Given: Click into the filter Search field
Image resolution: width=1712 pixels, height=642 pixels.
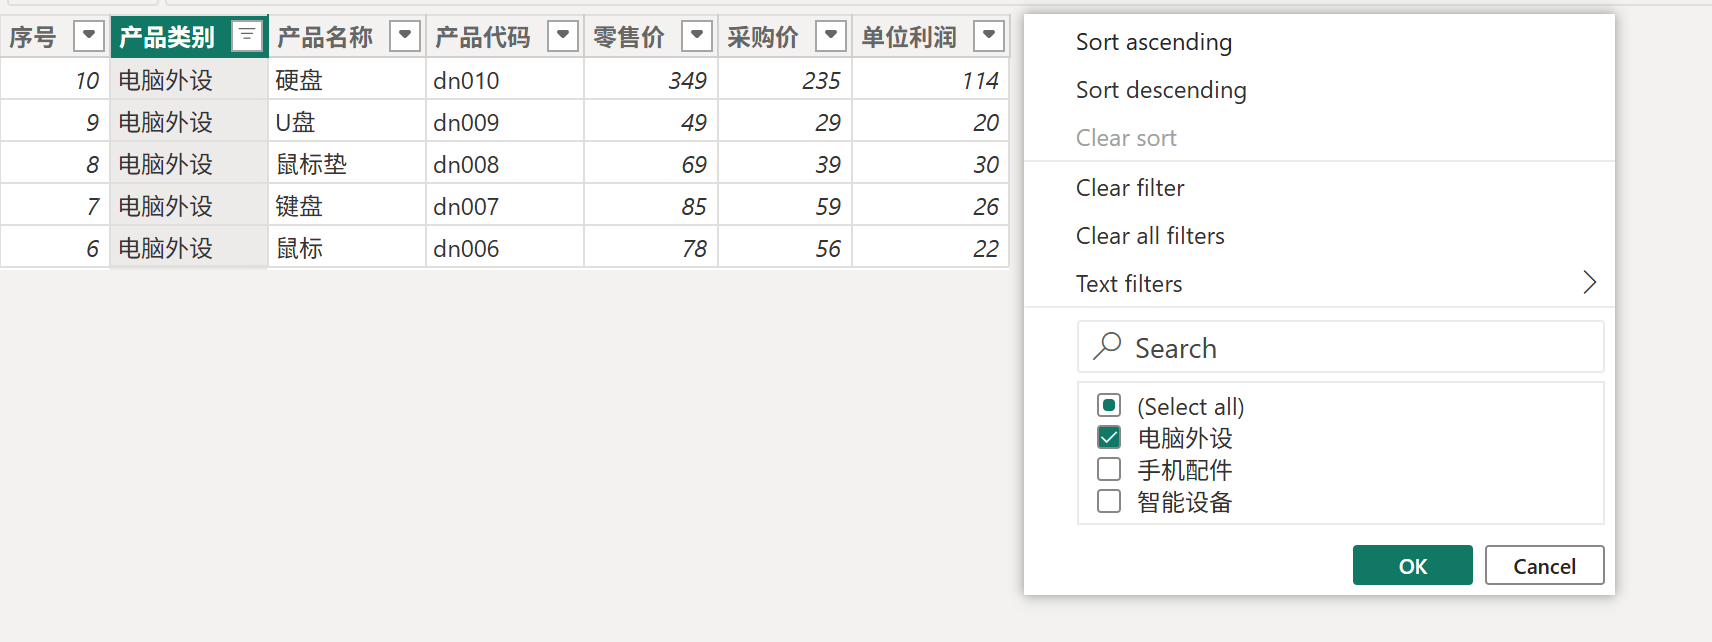Looking at the screenshot, I should click(1360, 348).
